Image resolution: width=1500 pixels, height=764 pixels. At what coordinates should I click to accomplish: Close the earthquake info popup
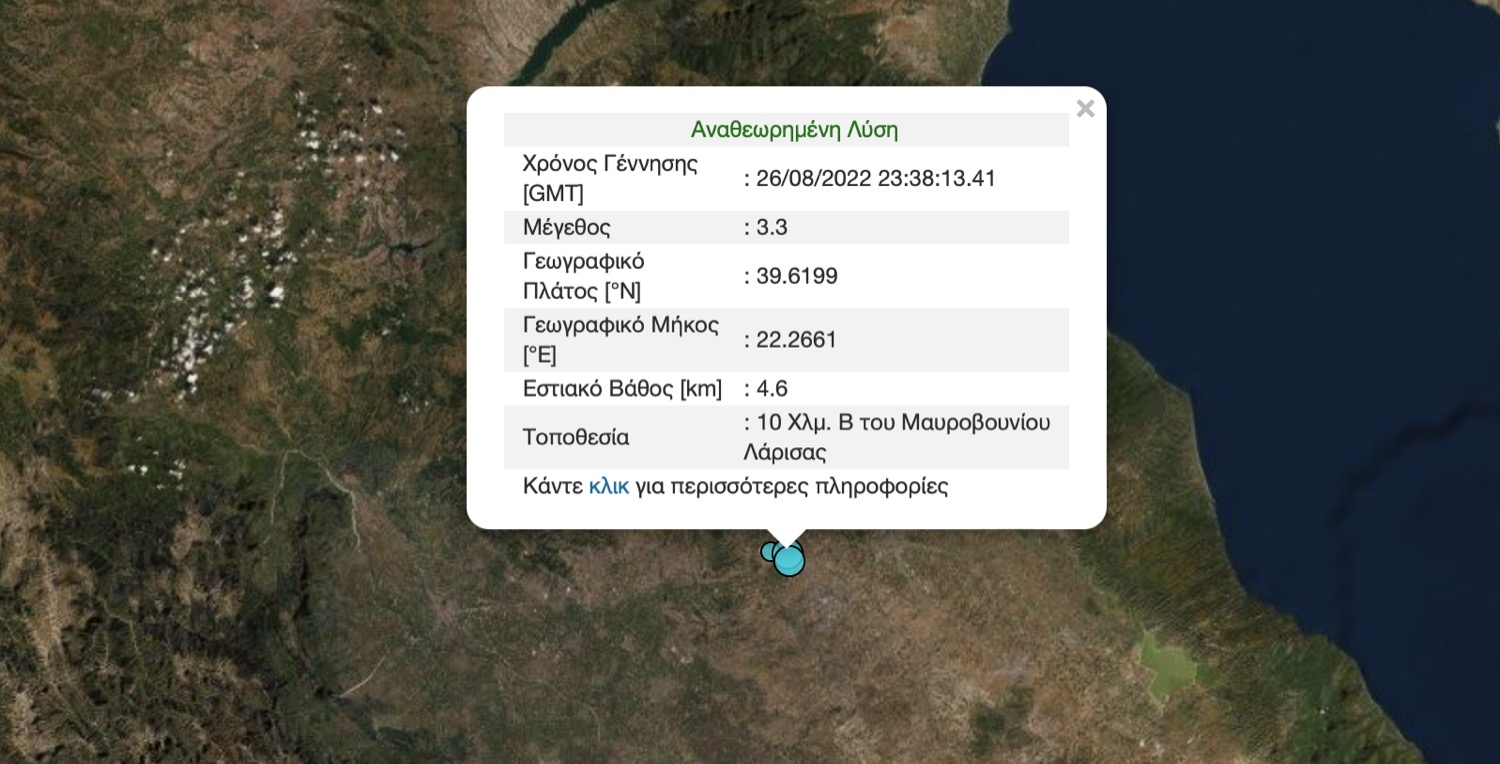pos(1085,109)
